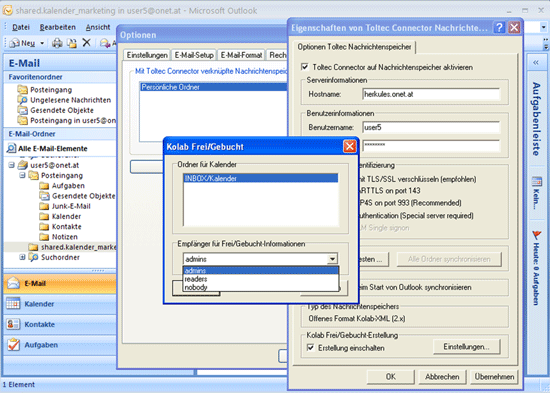Choose readers in dropdown list
This screenshot has width=550, height=393.
pos(261,279)
